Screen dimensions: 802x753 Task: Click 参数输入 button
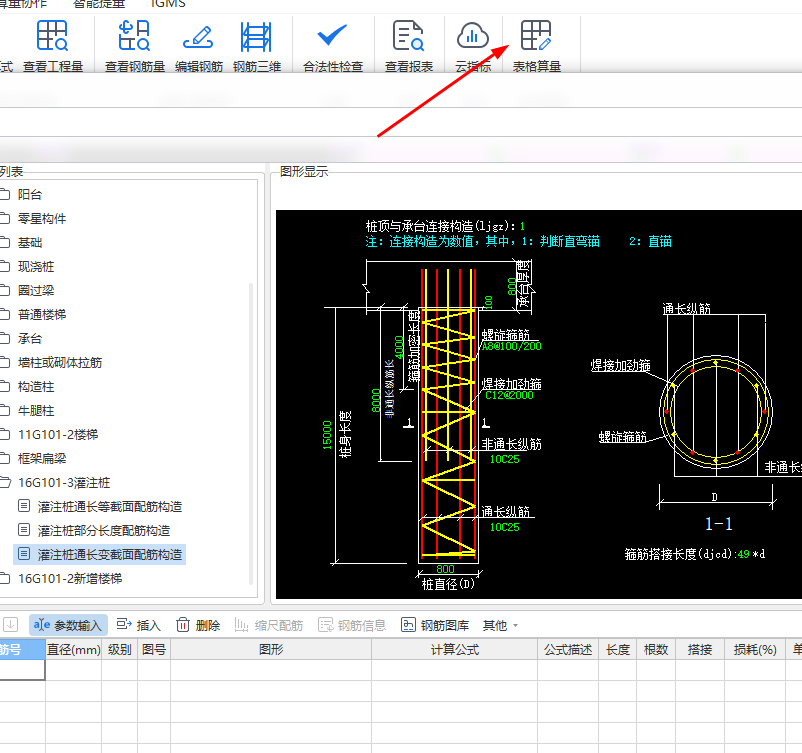(x=68, y=625)
